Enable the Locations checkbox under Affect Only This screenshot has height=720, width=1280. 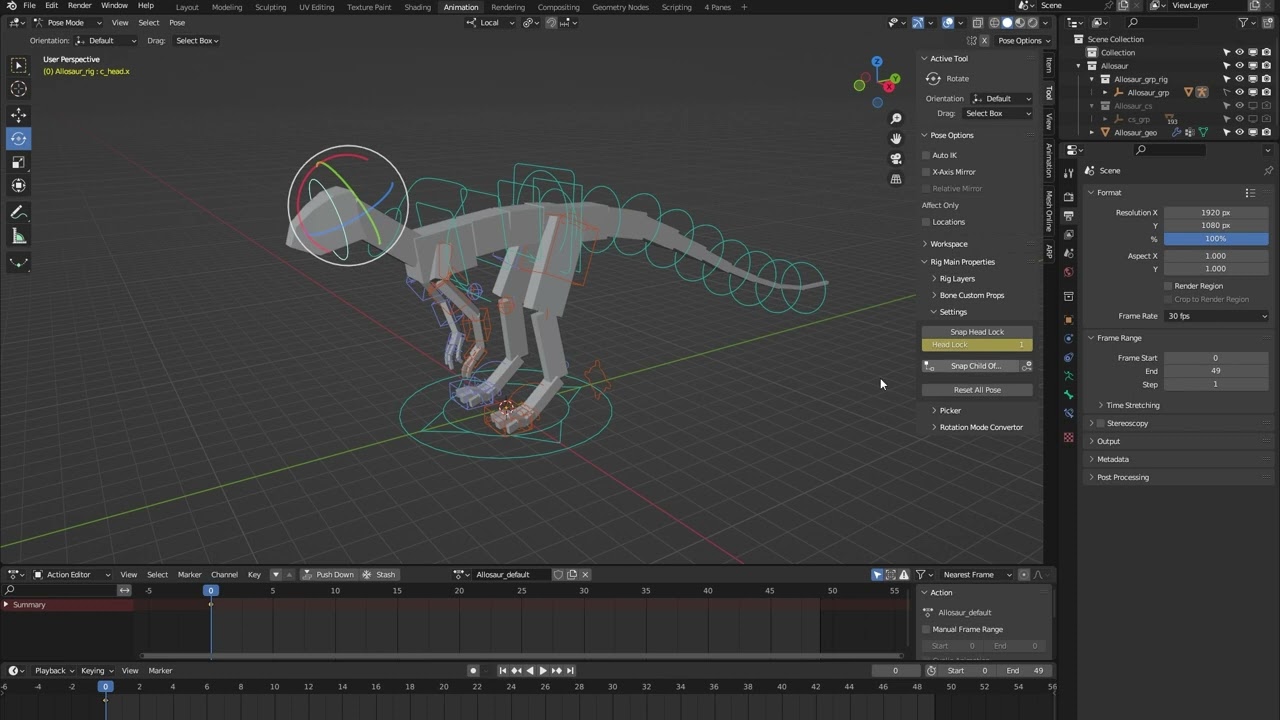pyautogui.click(x=926, y=222)
